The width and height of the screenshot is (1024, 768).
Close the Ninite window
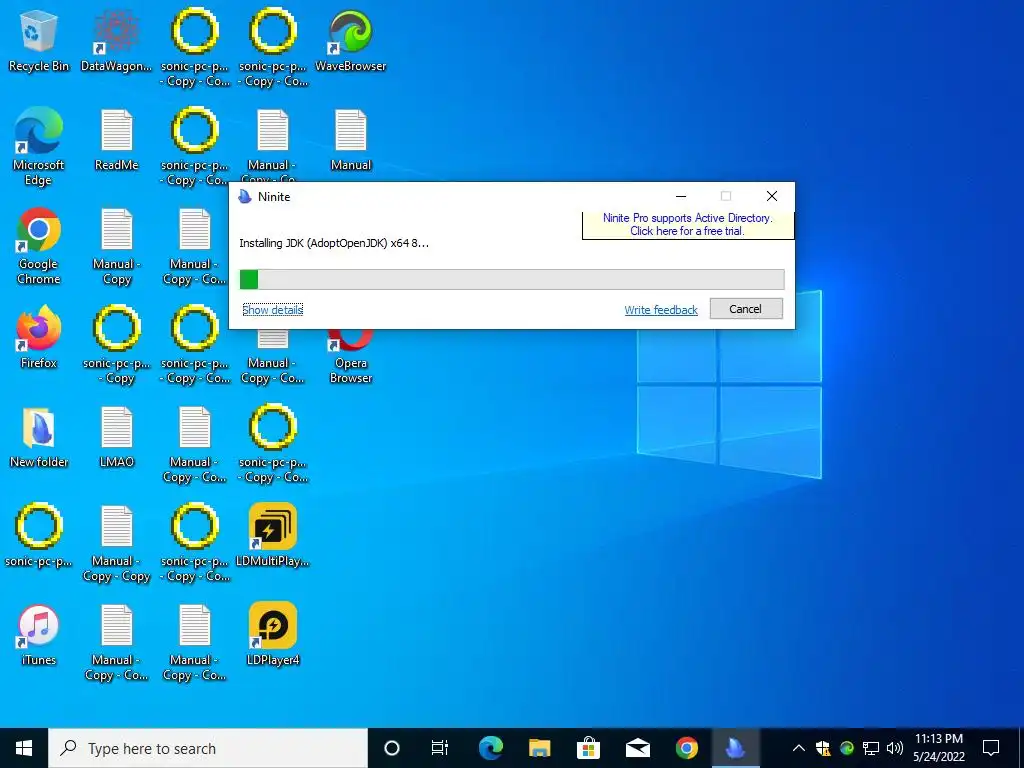[x=771, y=196]
